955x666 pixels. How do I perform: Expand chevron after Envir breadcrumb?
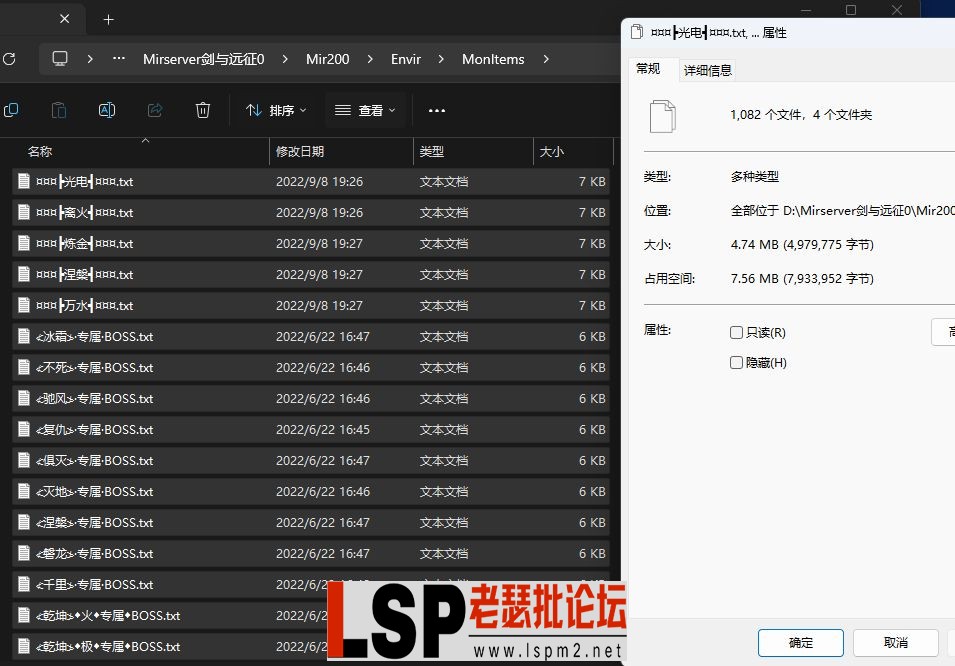(441, 59)
